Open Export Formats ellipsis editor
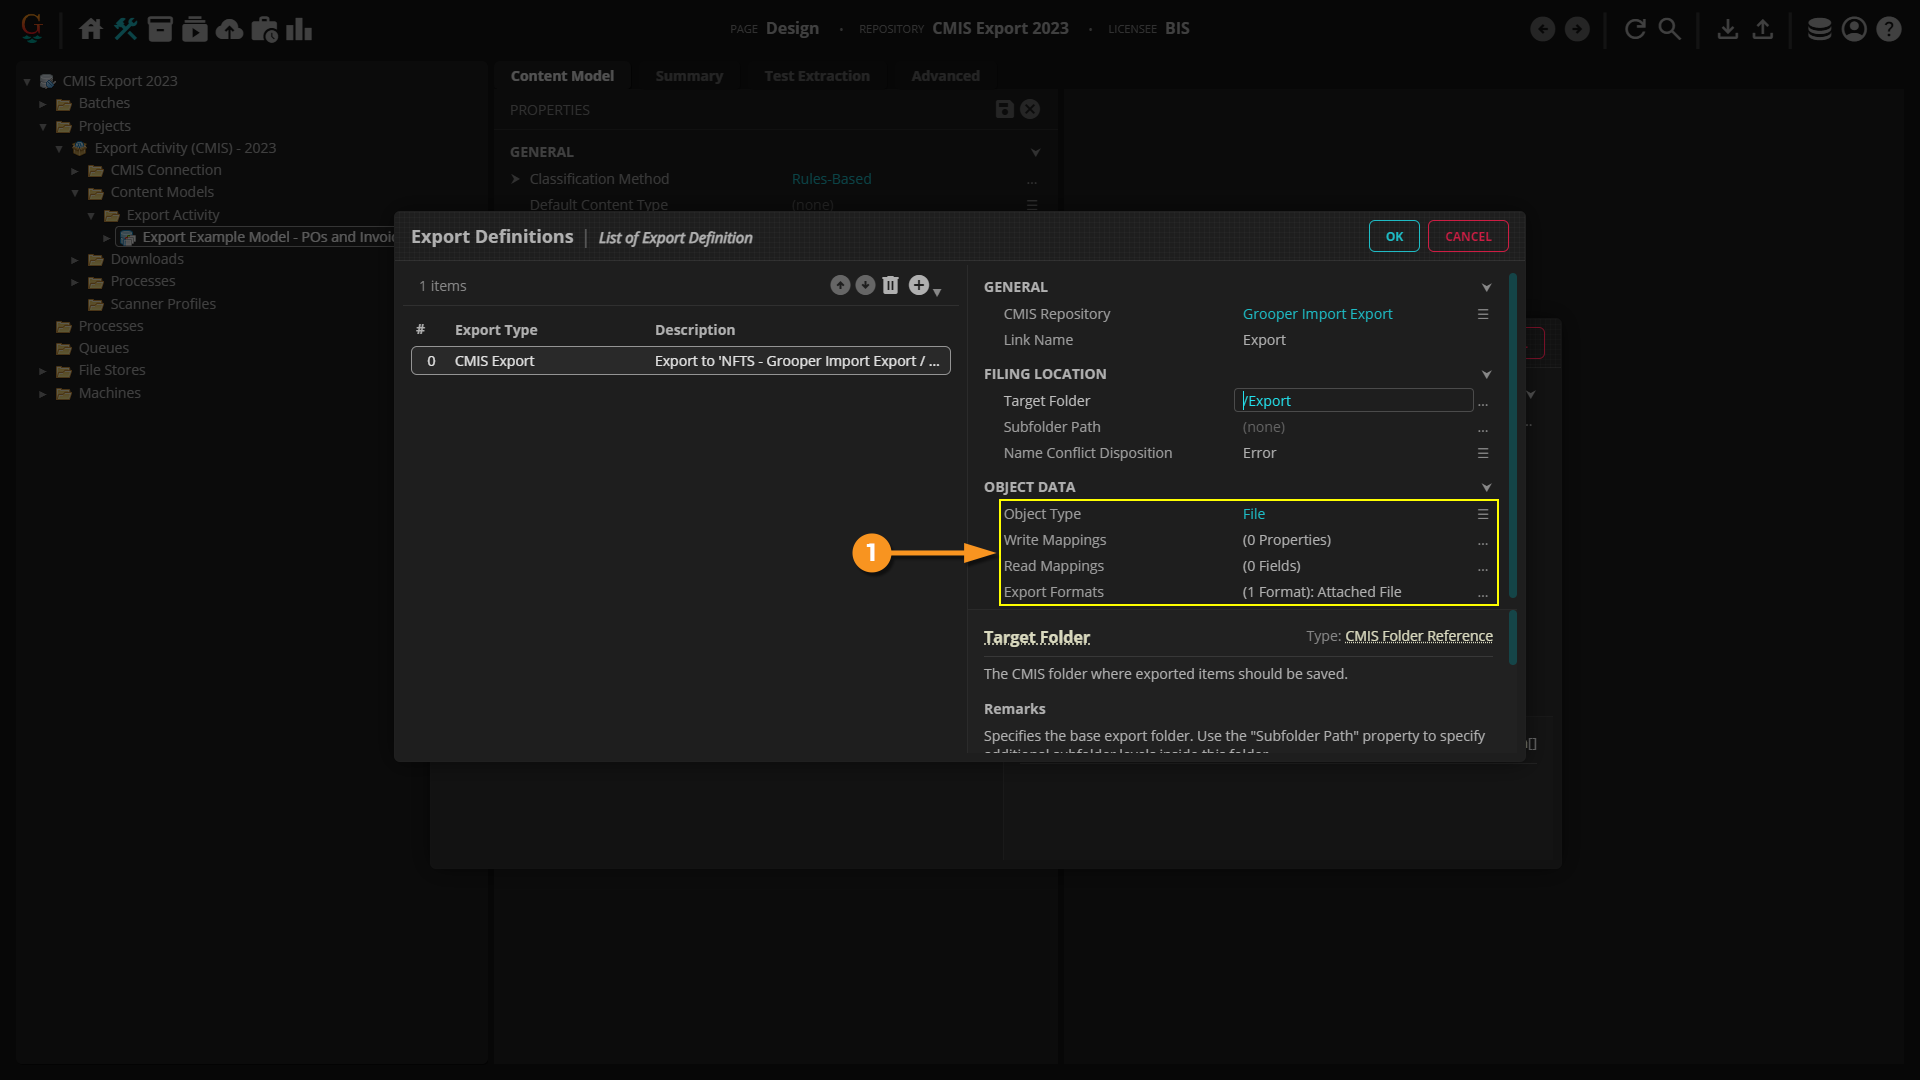 tap(1483, 593)
